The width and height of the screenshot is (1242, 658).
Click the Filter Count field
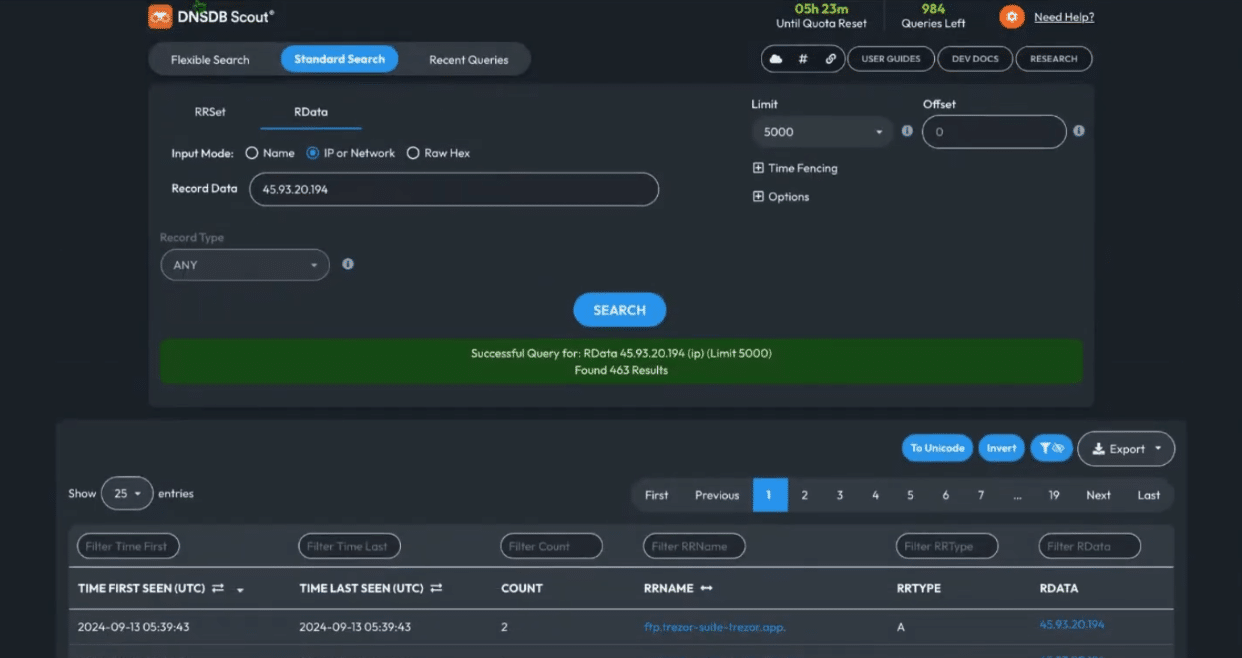click(x=551, y=546)
